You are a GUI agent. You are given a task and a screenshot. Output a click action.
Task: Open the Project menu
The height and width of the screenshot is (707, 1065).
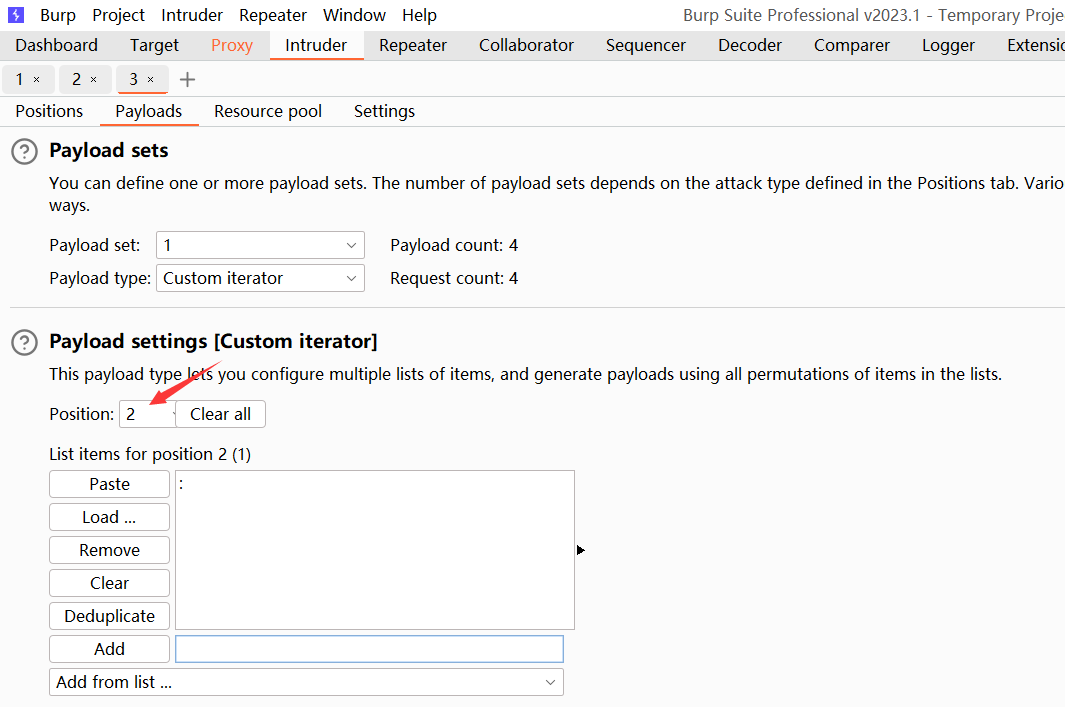coord(118,15)
